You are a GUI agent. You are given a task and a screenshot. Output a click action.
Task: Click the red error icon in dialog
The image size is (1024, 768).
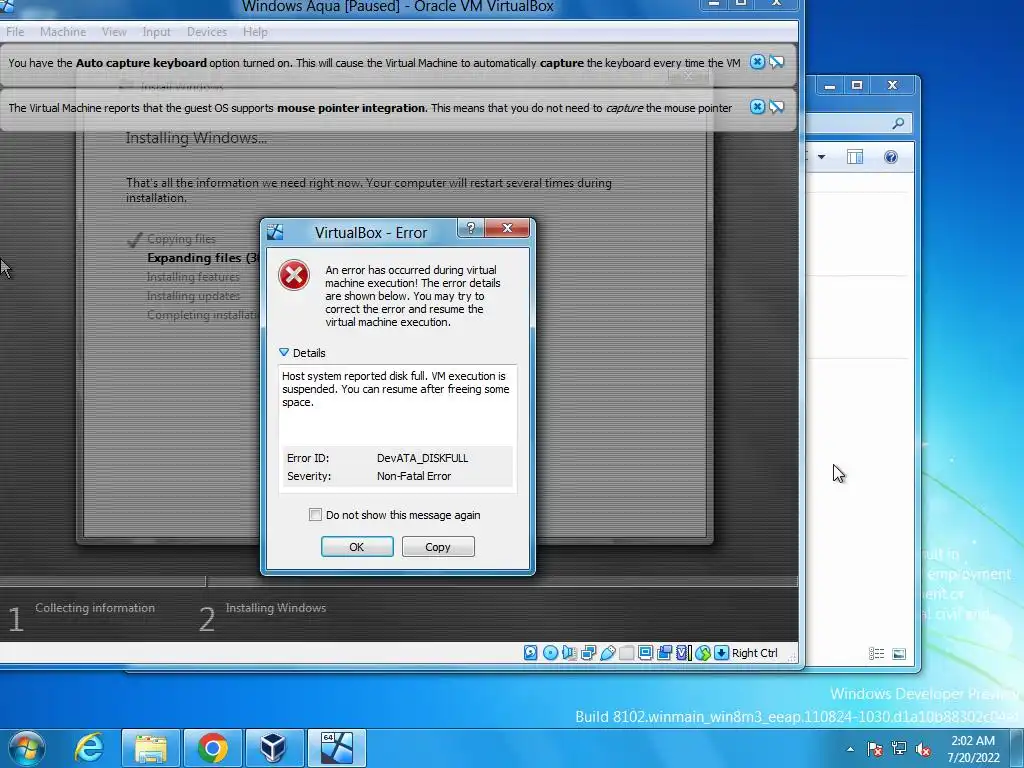(294, 275)
